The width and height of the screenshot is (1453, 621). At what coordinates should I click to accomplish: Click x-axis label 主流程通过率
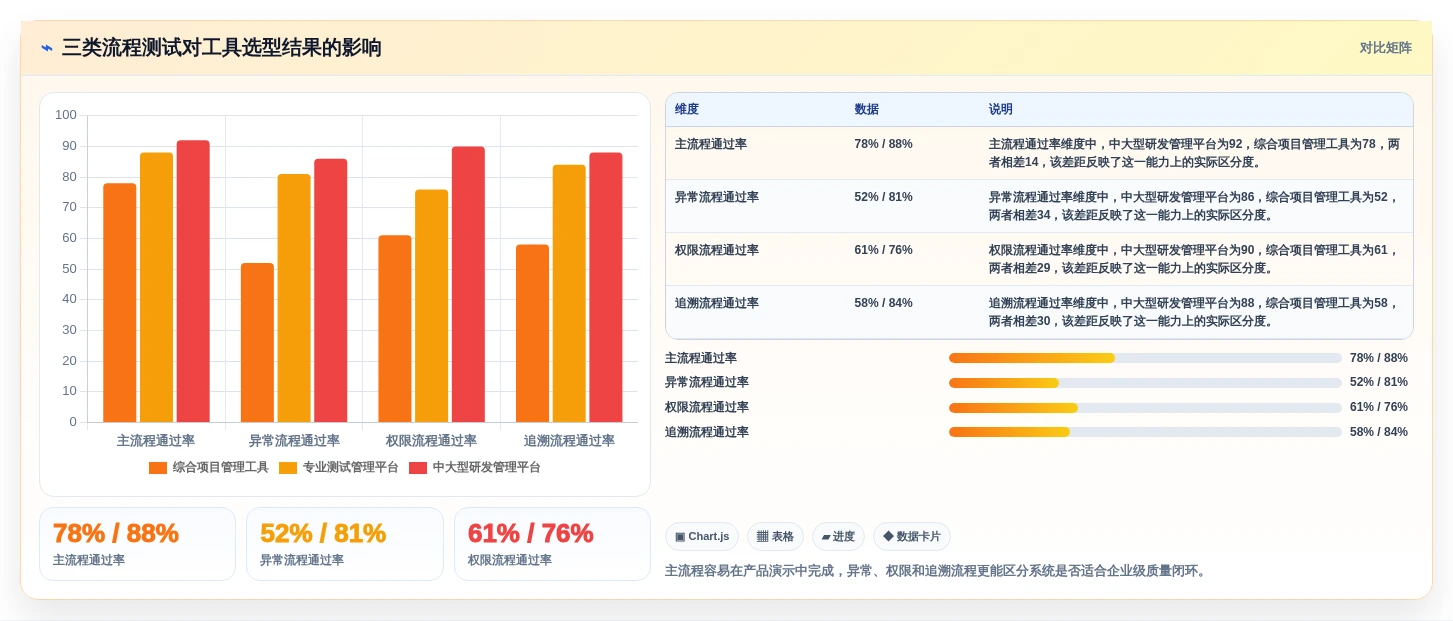156,440
